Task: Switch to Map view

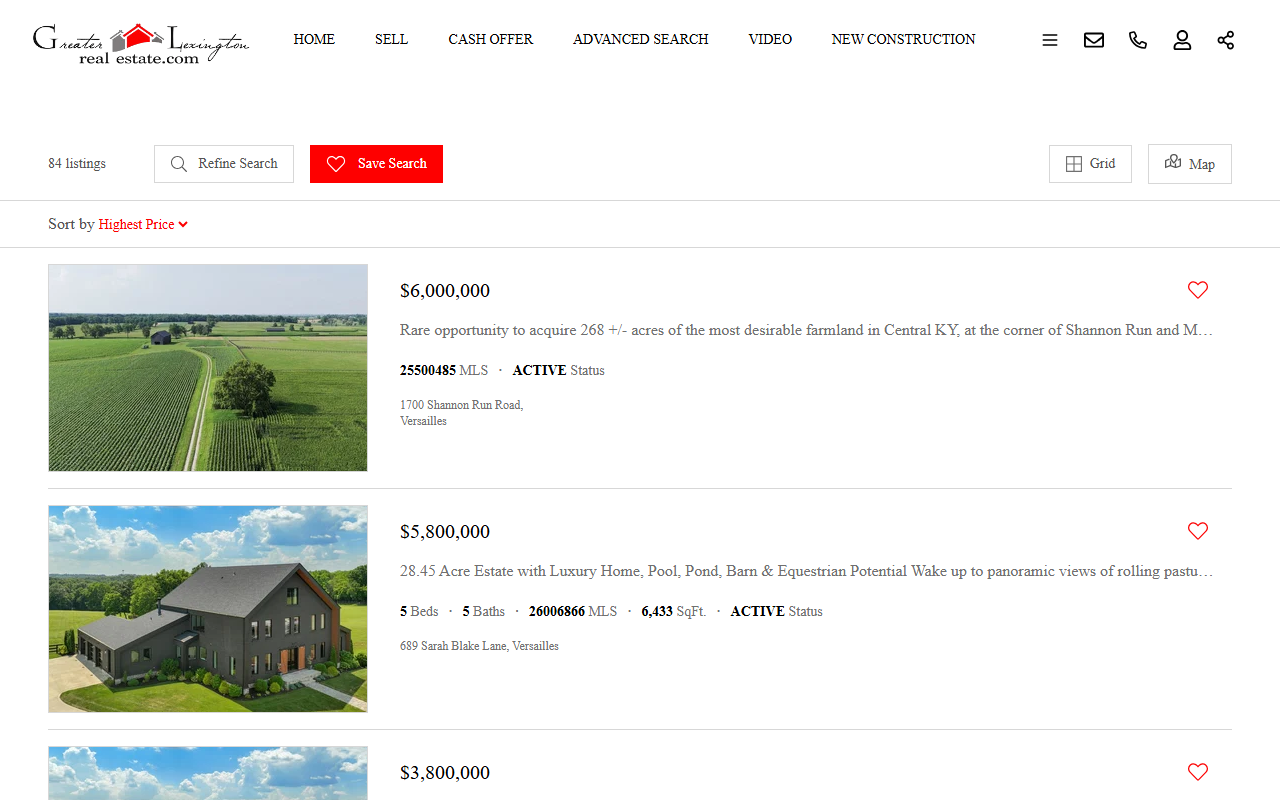Action: [x=1190, y=164]
